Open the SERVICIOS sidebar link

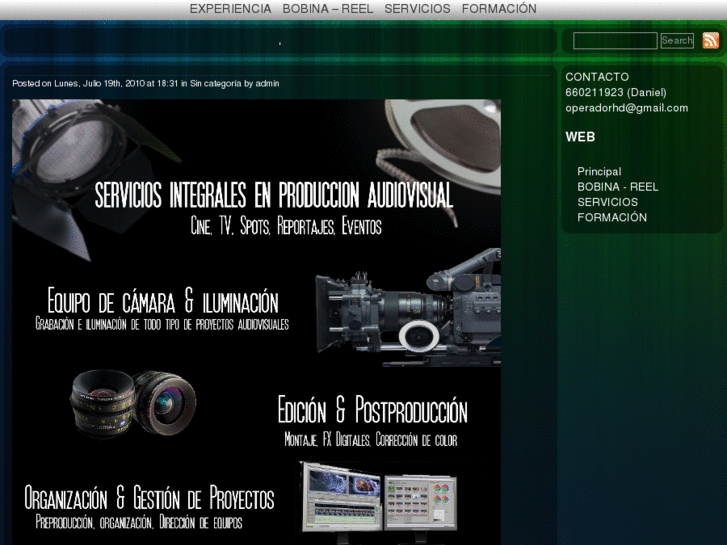[x=607, y=202]
